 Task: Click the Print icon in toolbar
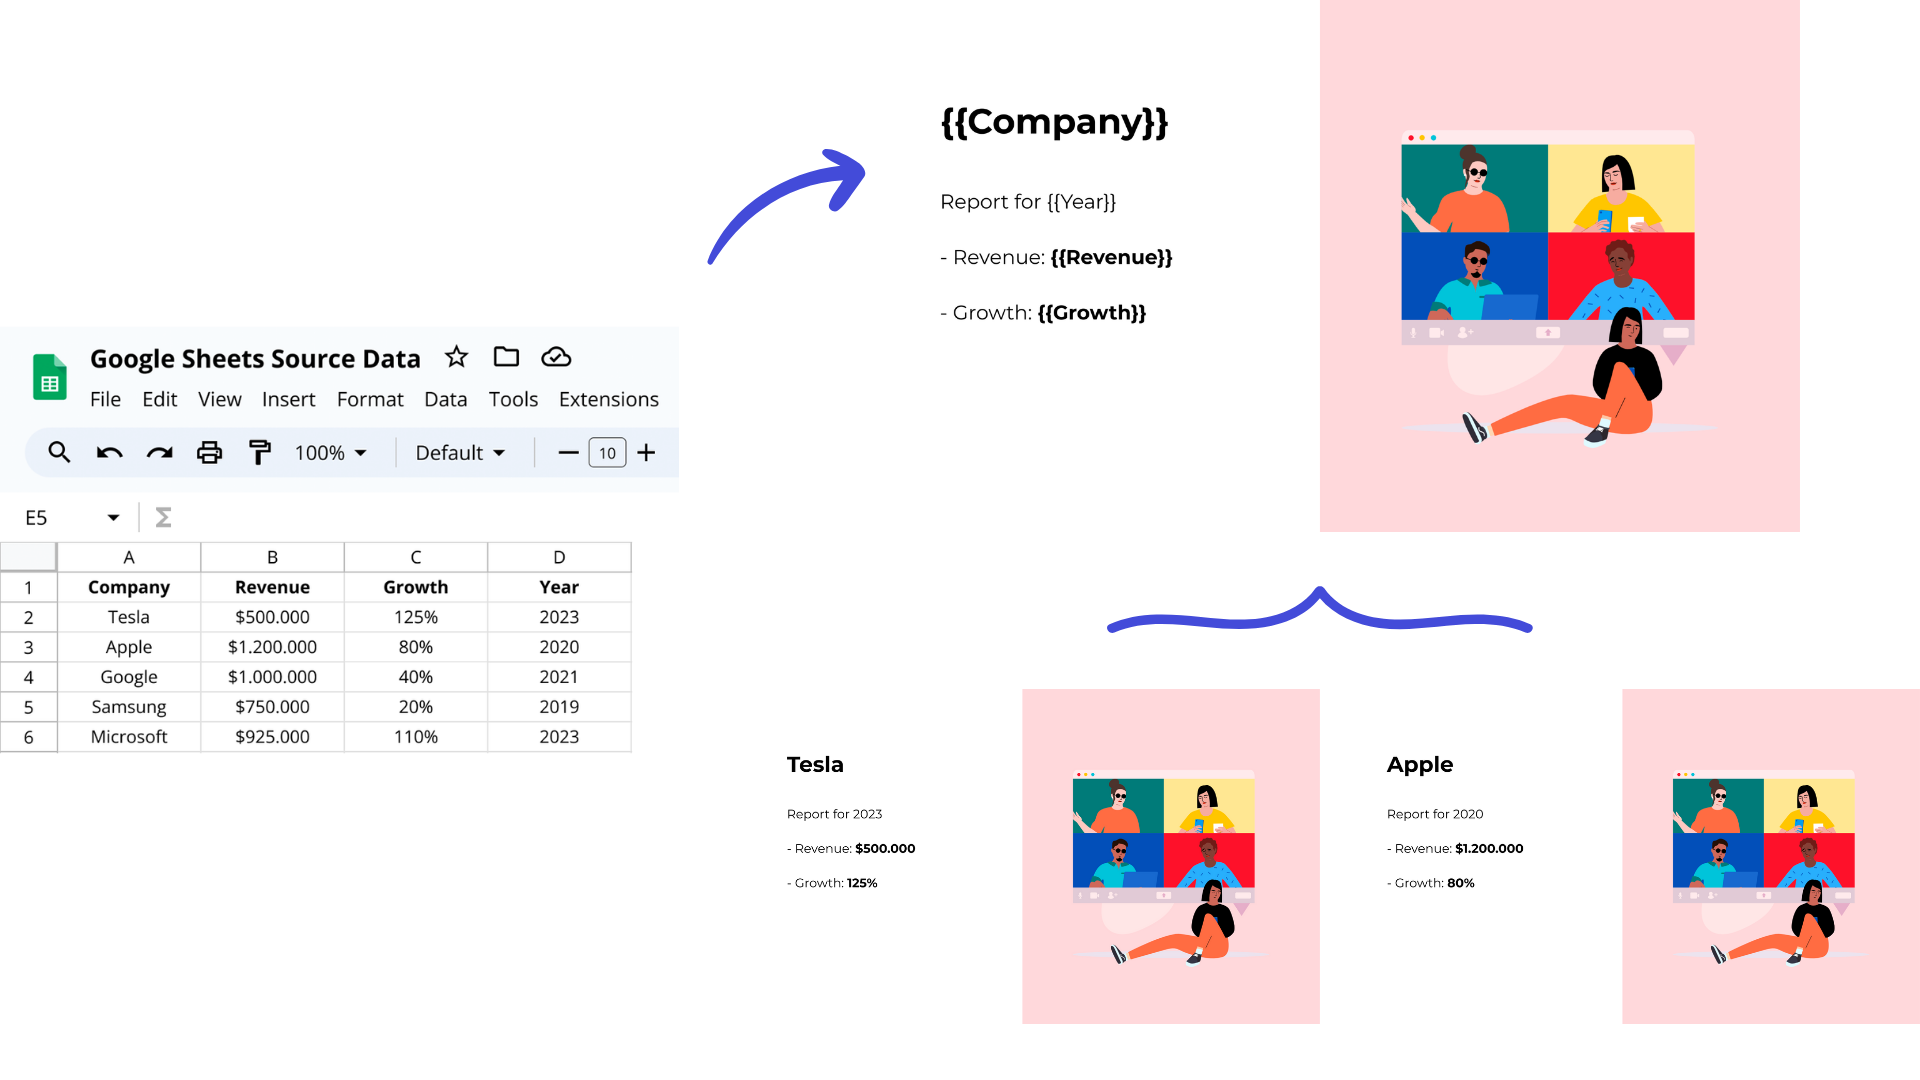coord(208,454)
